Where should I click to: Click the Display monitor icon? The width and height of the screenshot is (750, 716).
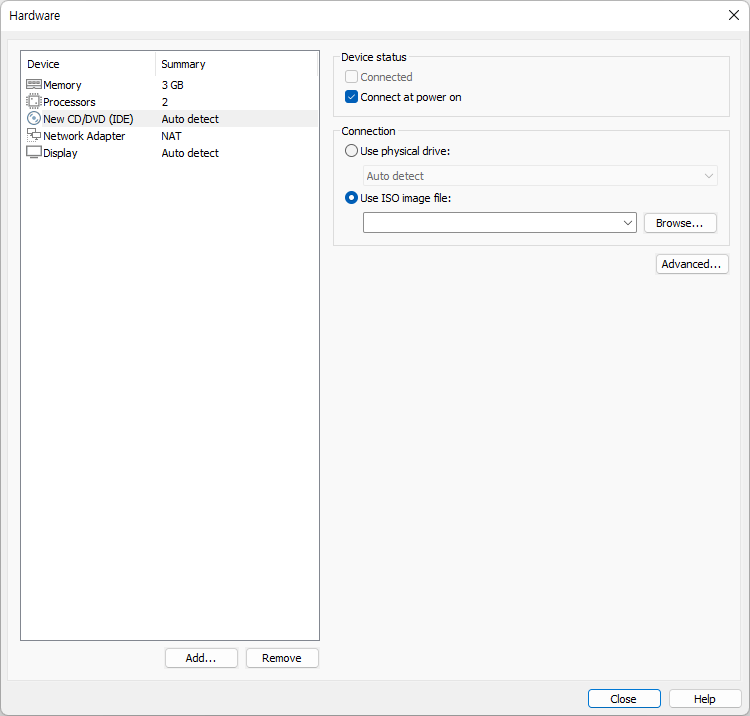click(34, 153)
